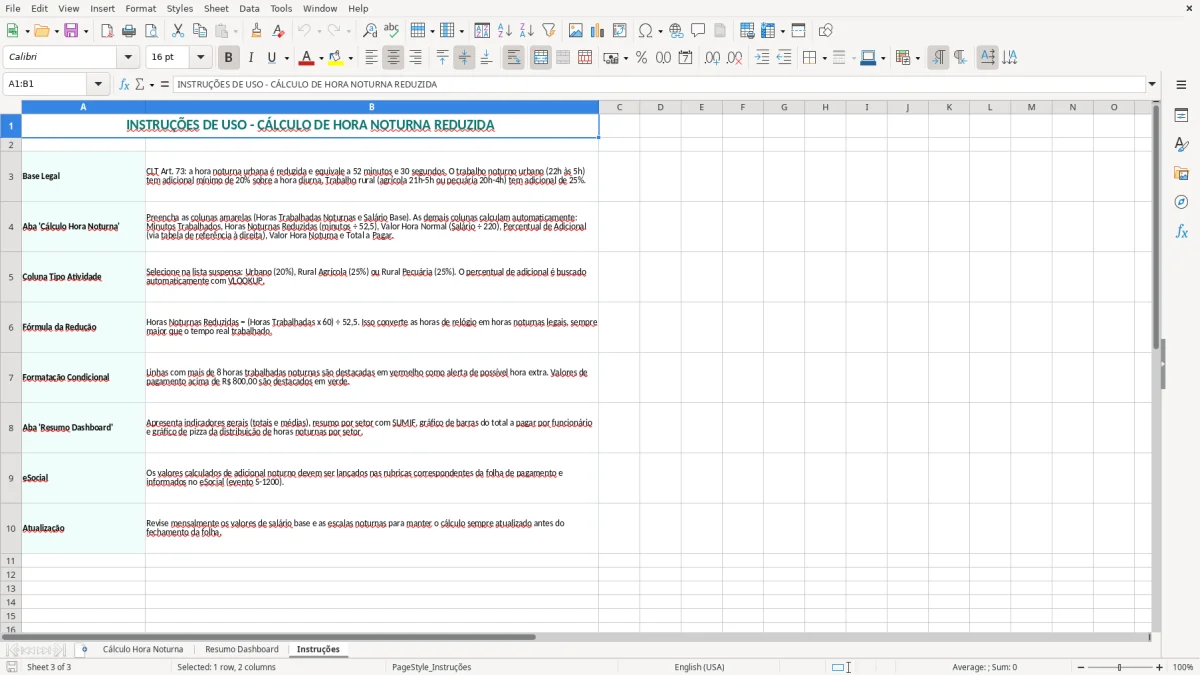
Task: Click the Print icon
Action: [129, 31]
